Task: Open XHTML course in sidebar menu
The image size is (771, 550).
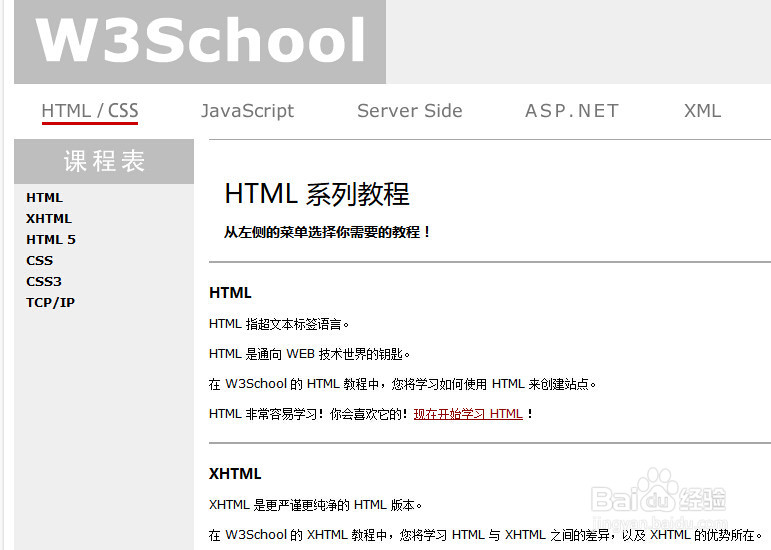Action: (x=49, y=219)
